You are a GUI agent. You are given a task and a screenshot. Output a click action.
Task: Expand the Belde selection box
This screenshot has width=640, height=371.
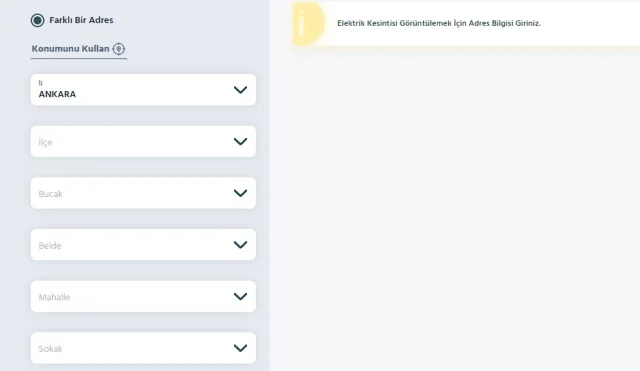pyautogui.click(x=143, y=245)
